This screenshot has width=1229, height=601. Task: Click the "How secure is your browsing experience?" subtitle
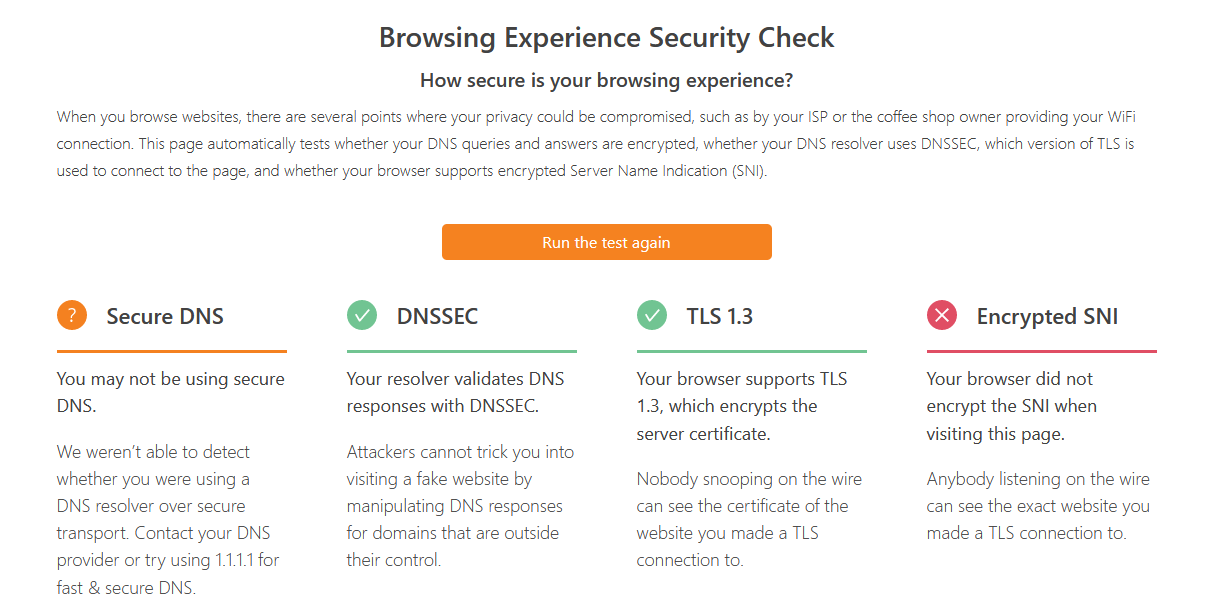[x=606, y=80]
